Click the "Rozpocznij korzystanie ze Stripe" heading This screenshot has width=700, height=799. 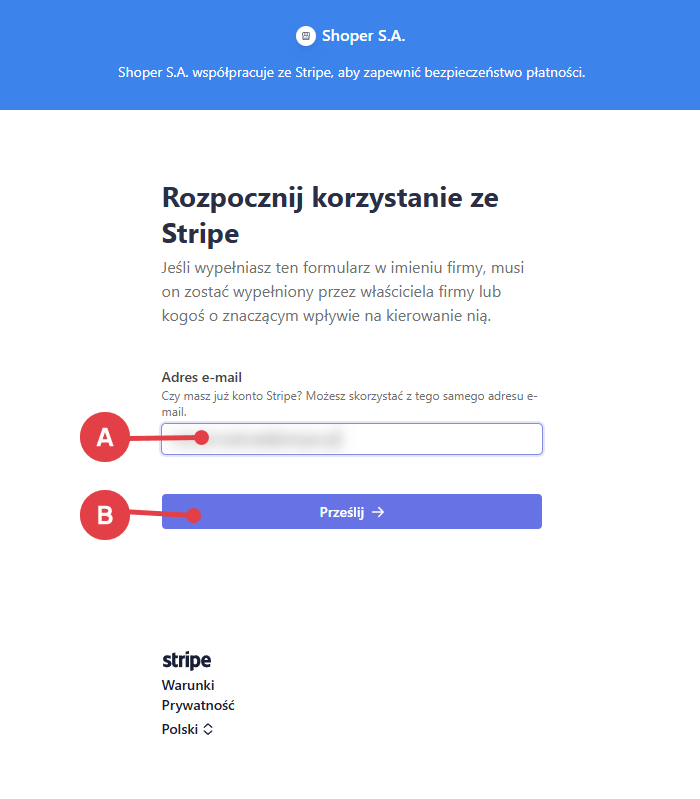point(330,215)
